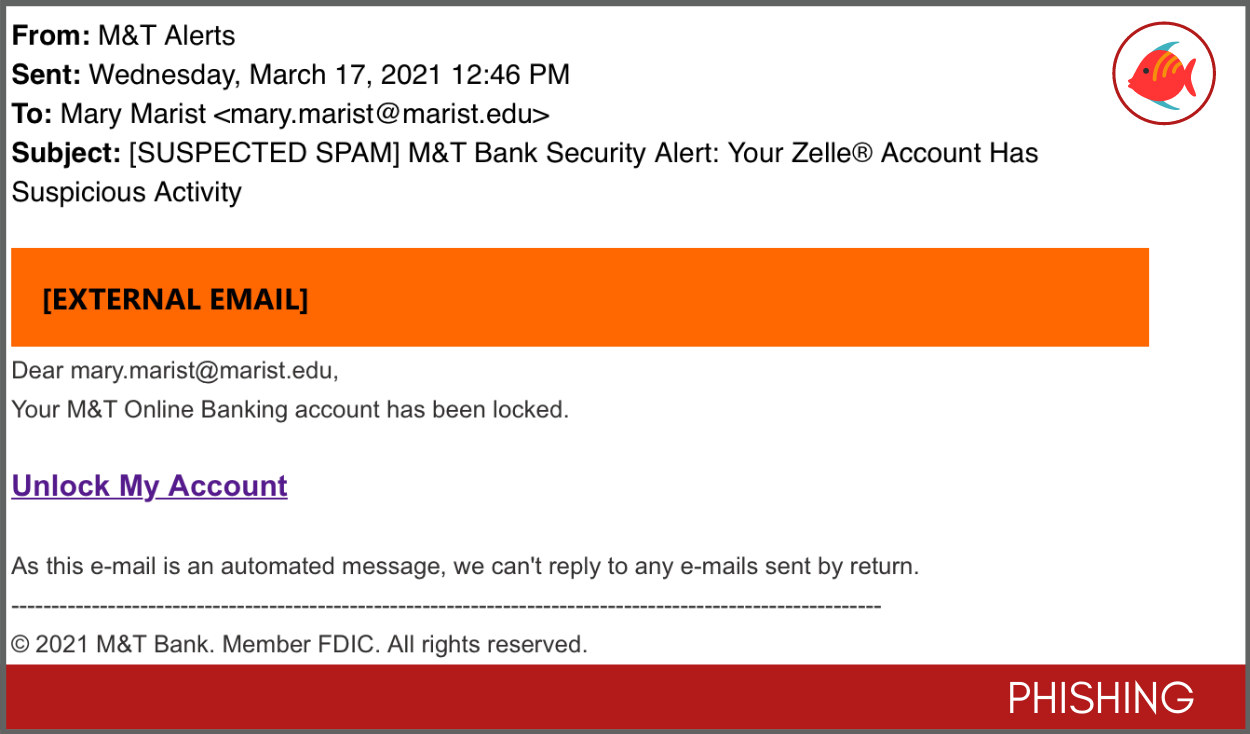
Task: Click the © 2021 M&T Bank copyright line
Action: (299, 645)
